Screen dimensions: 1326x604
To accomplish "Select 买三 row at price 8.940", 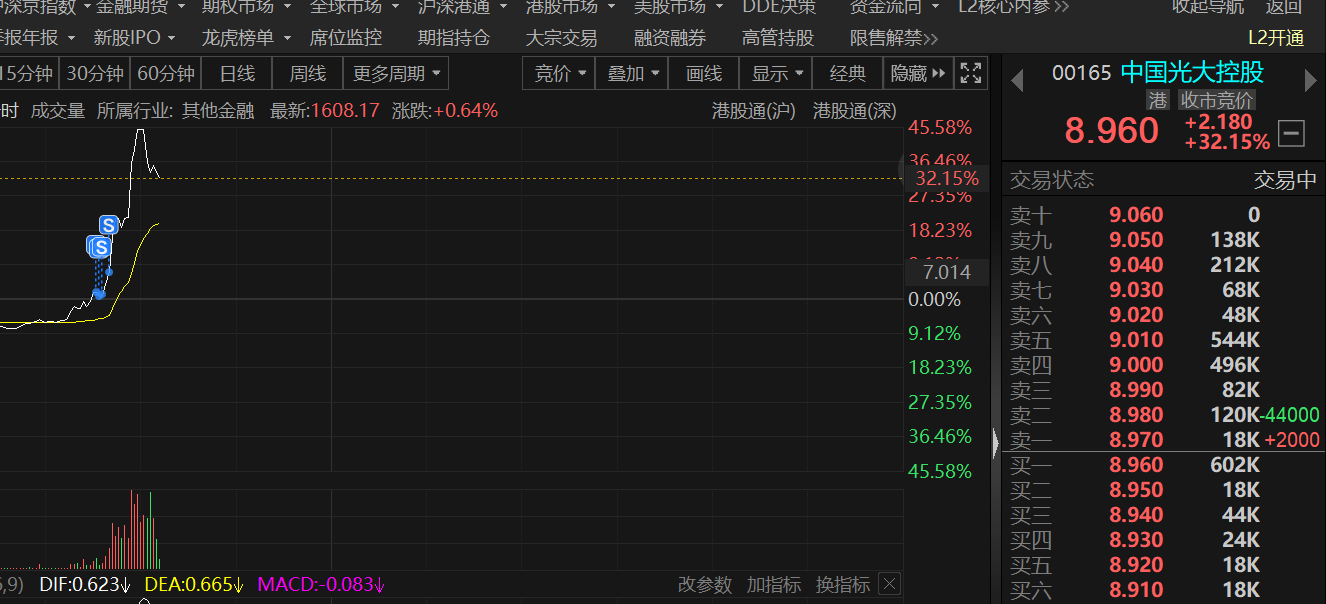I will 1164,515.
